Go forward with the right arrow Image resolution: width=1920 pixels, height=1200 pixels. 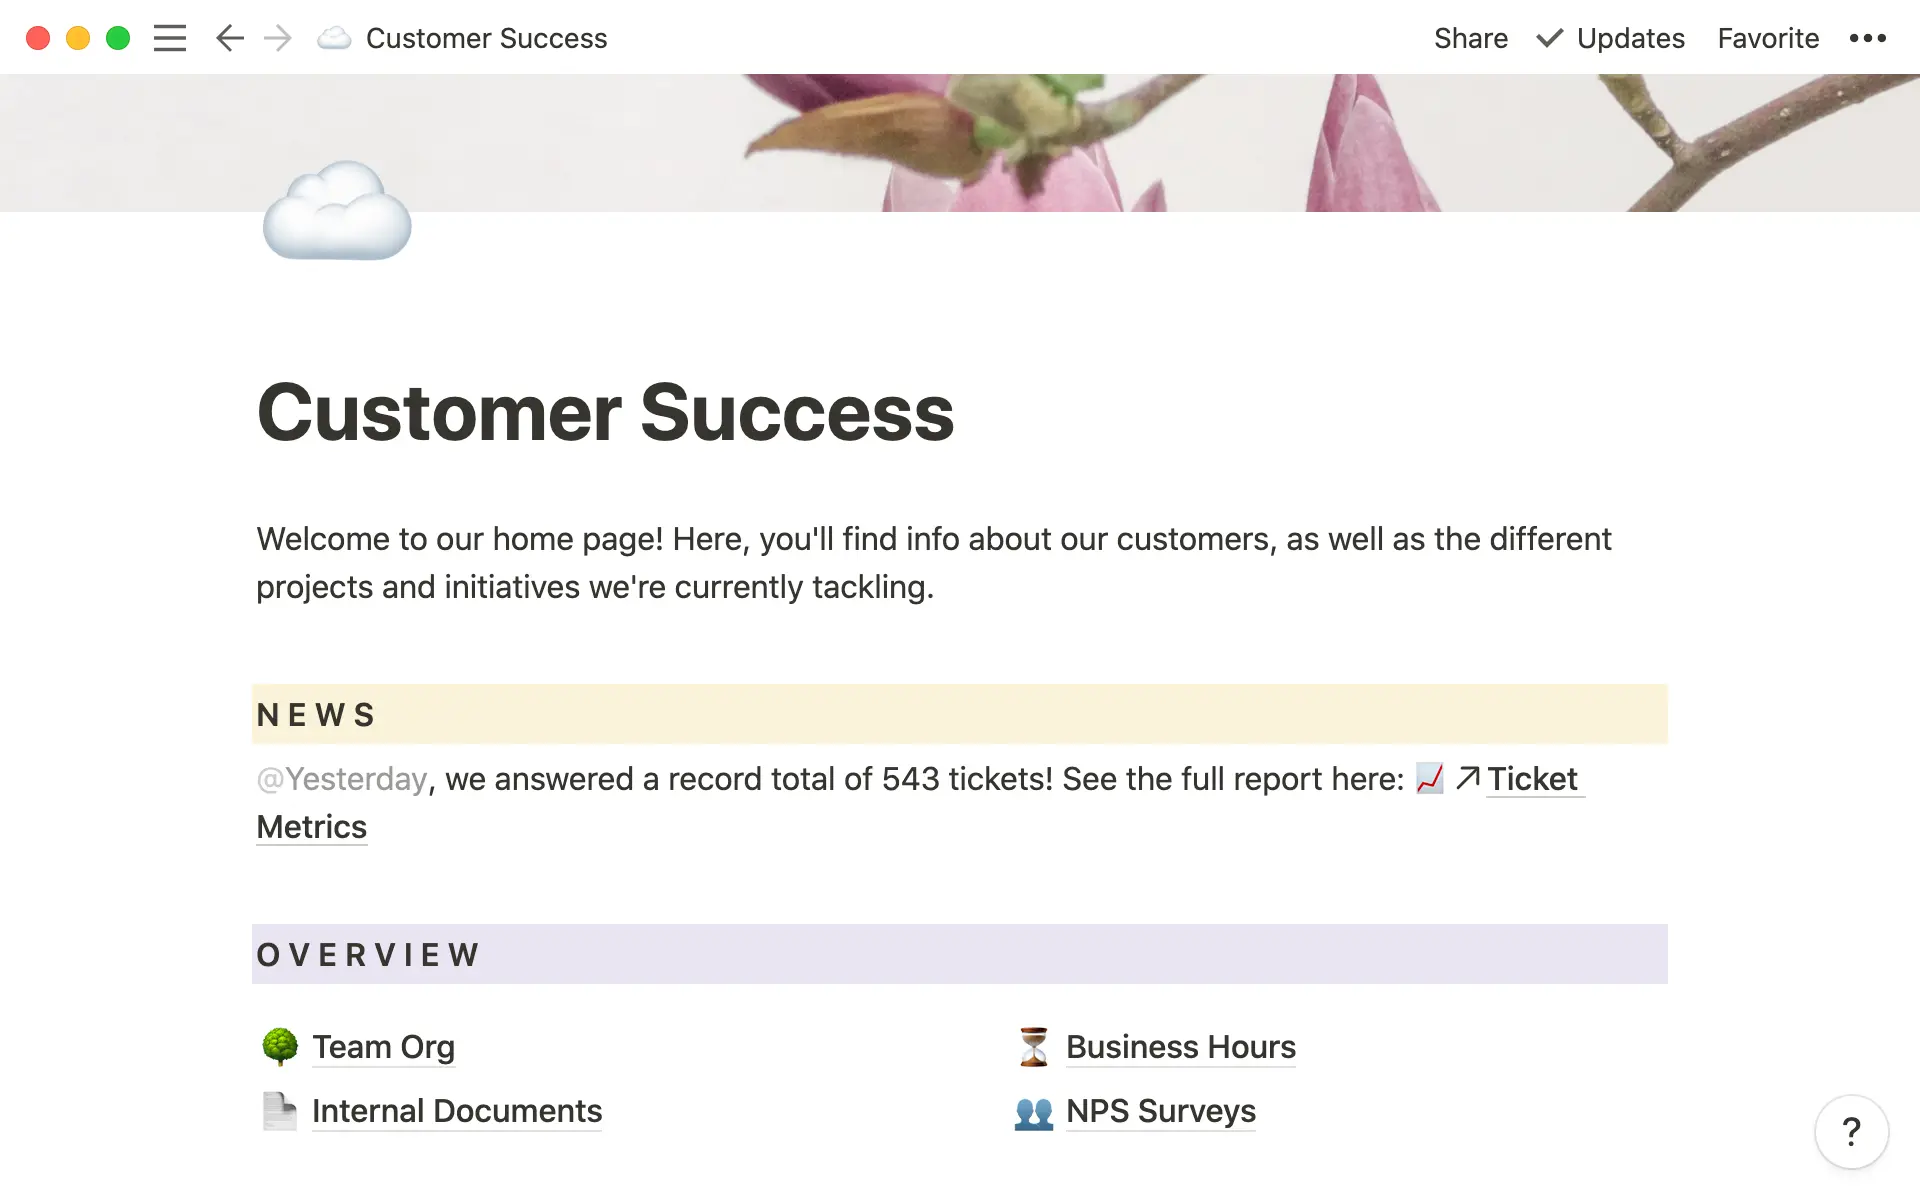pos(278,38)
